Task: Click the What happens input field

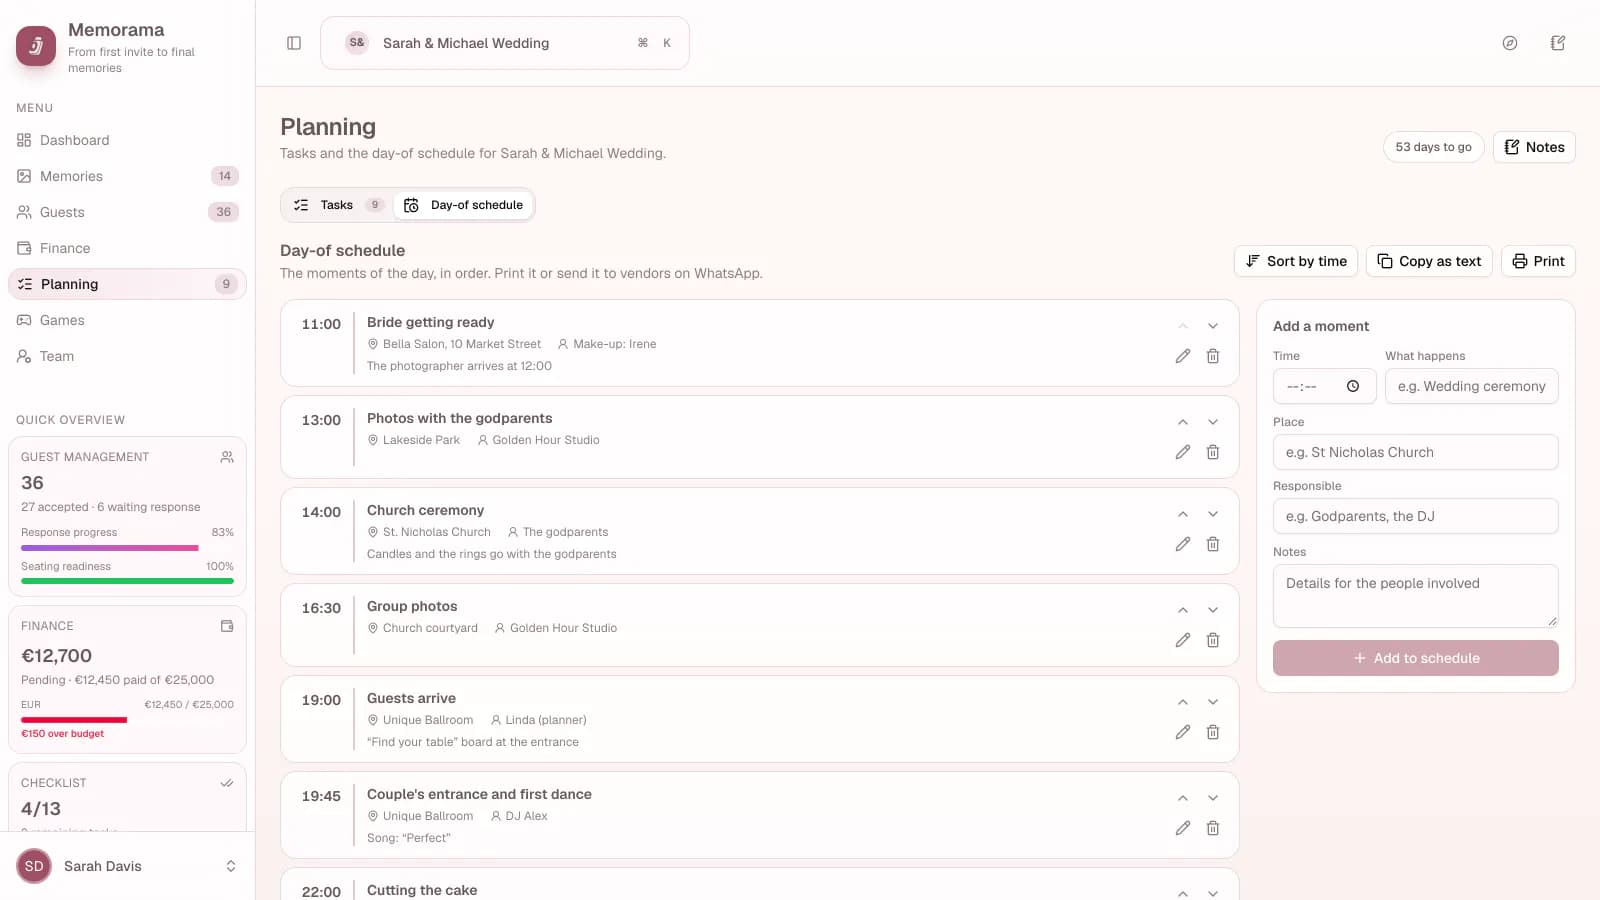Action: 1472,386
